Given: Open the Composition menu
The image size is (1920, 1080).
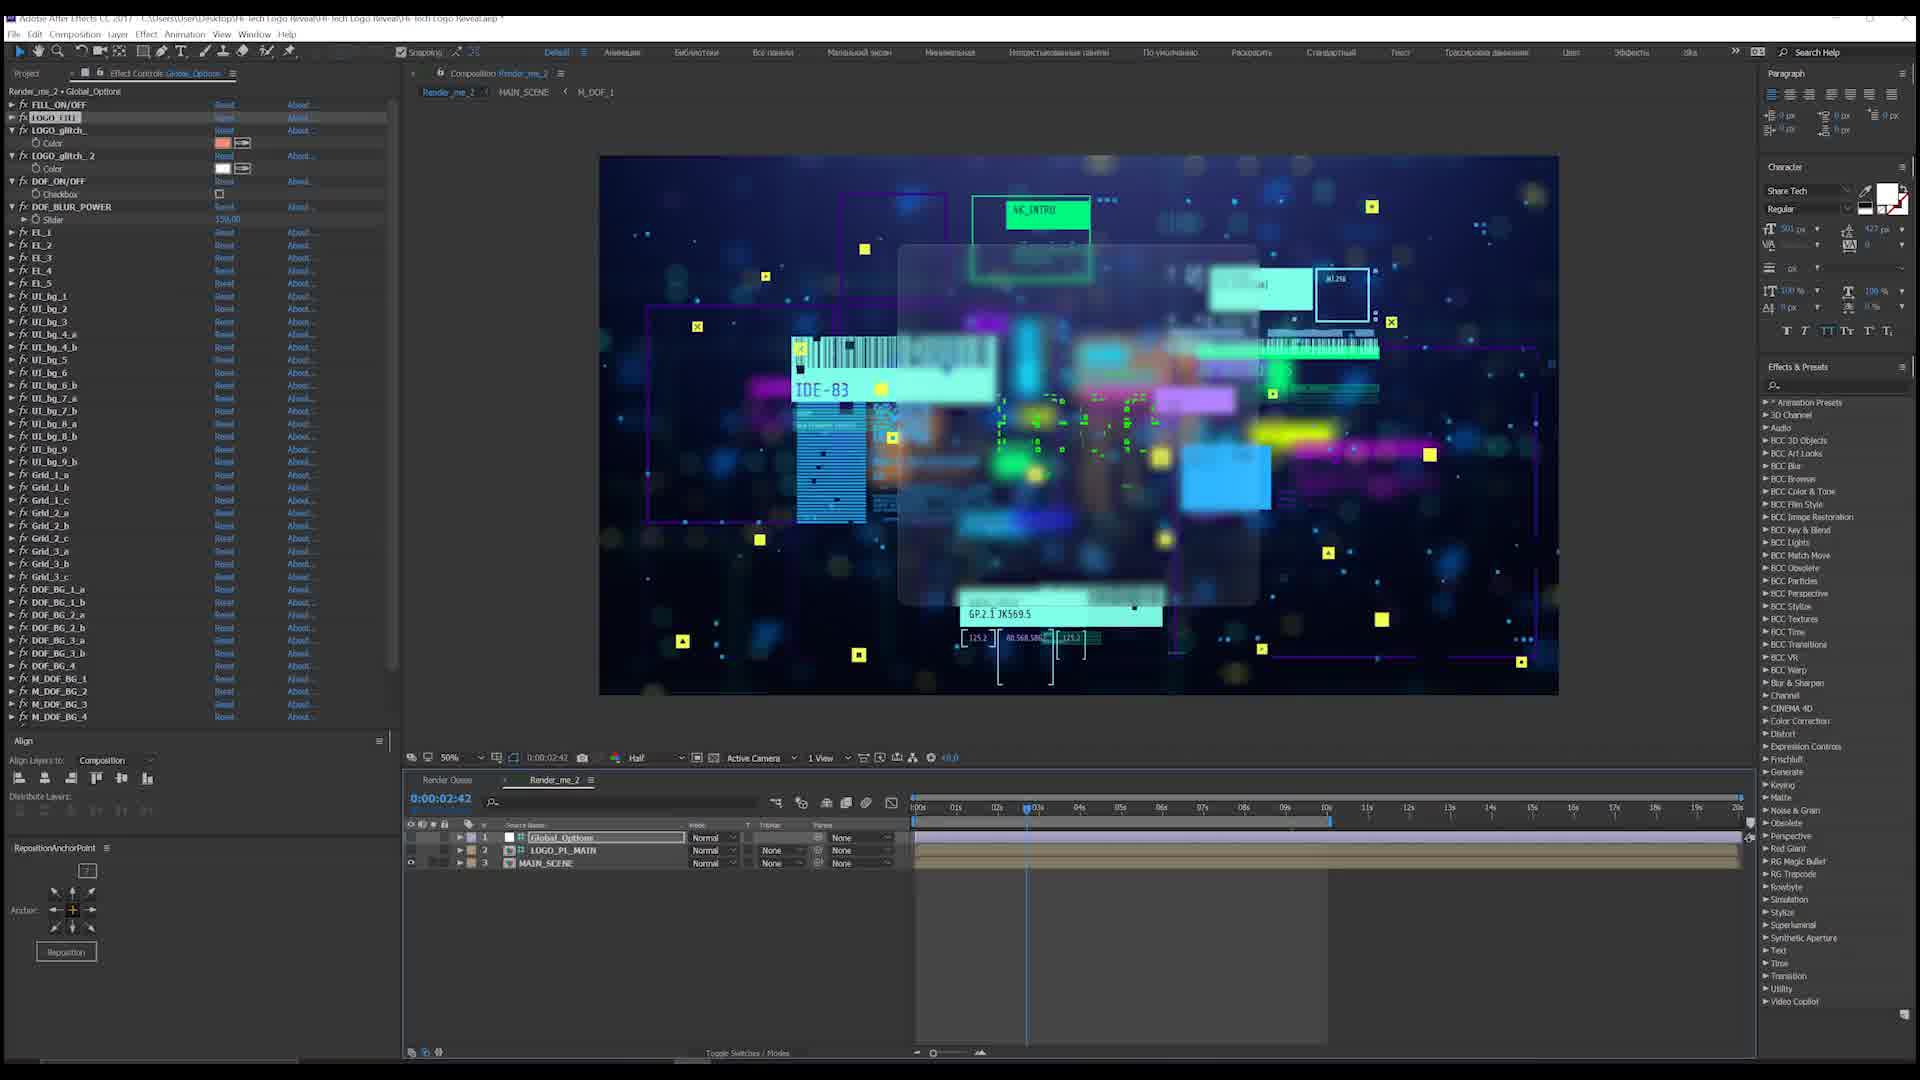Looking at the screenshot, I should point(75,34).
